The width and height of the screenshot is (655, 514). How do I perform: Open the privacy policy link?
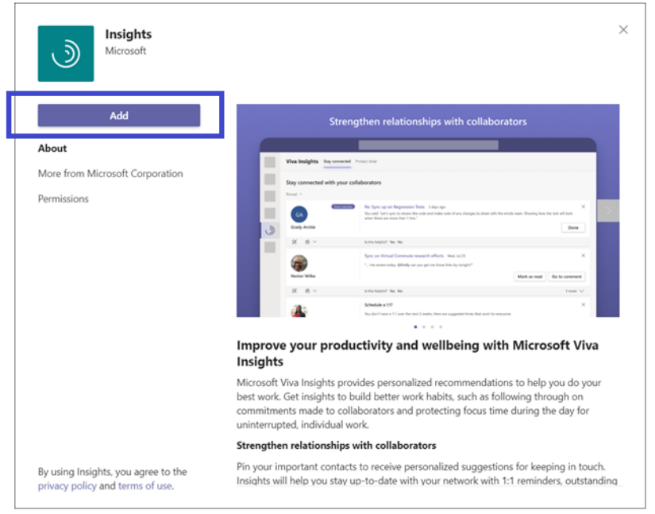[67, 486]
